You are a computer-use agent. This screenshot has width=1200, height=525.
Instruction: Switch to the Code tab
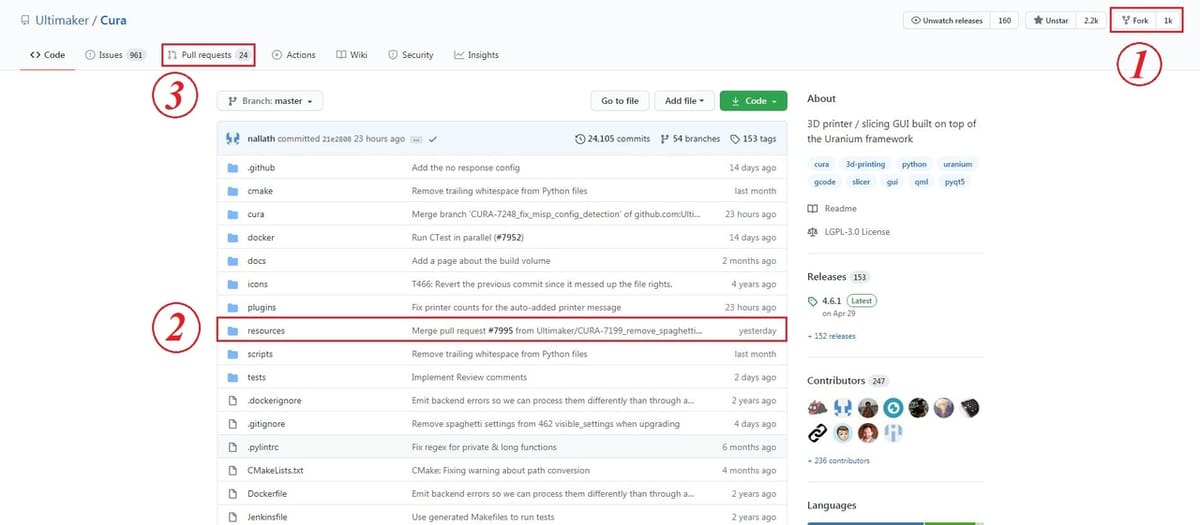(47, 55)
